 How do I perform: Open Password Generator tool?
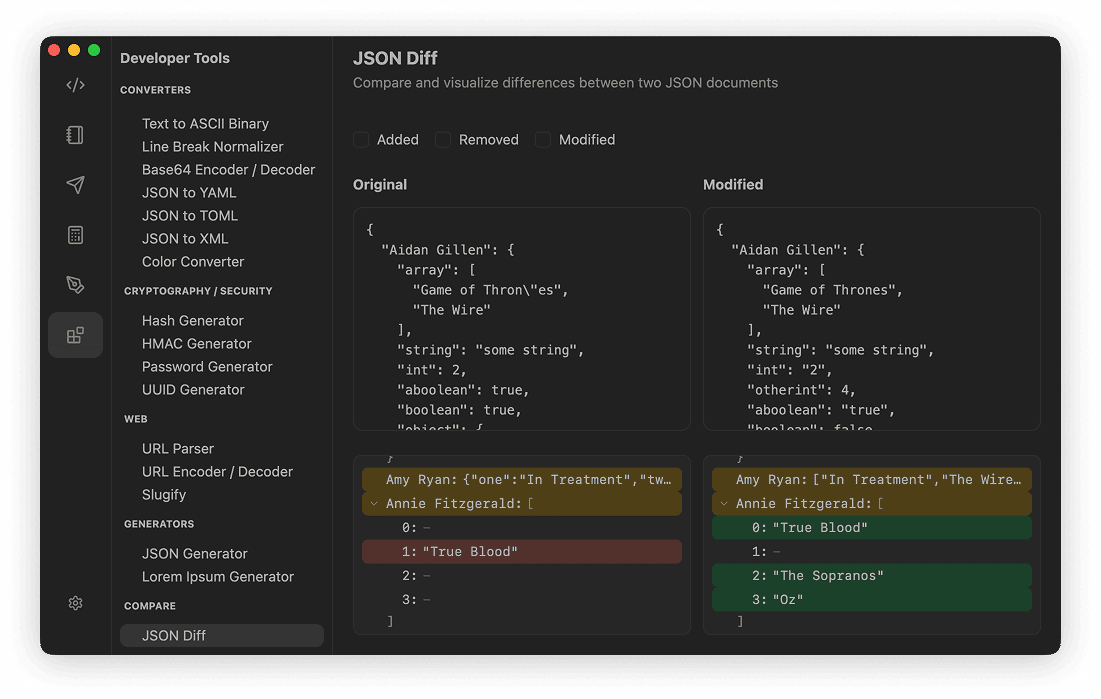(x=207, y=367)
